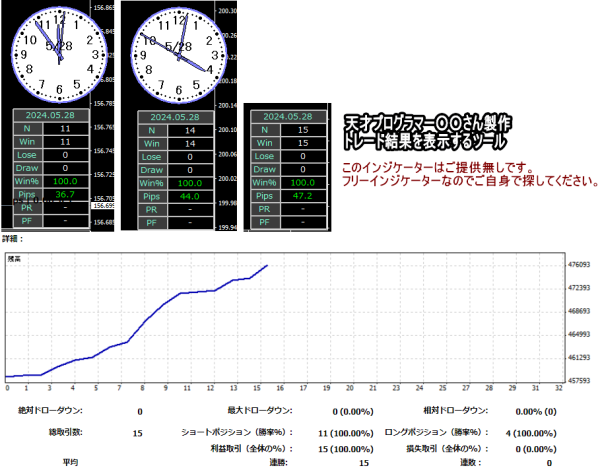Screen dimensions: 600x470
Task: Click the 絶対ドローダウン label
Action: (x=50, y=411)
